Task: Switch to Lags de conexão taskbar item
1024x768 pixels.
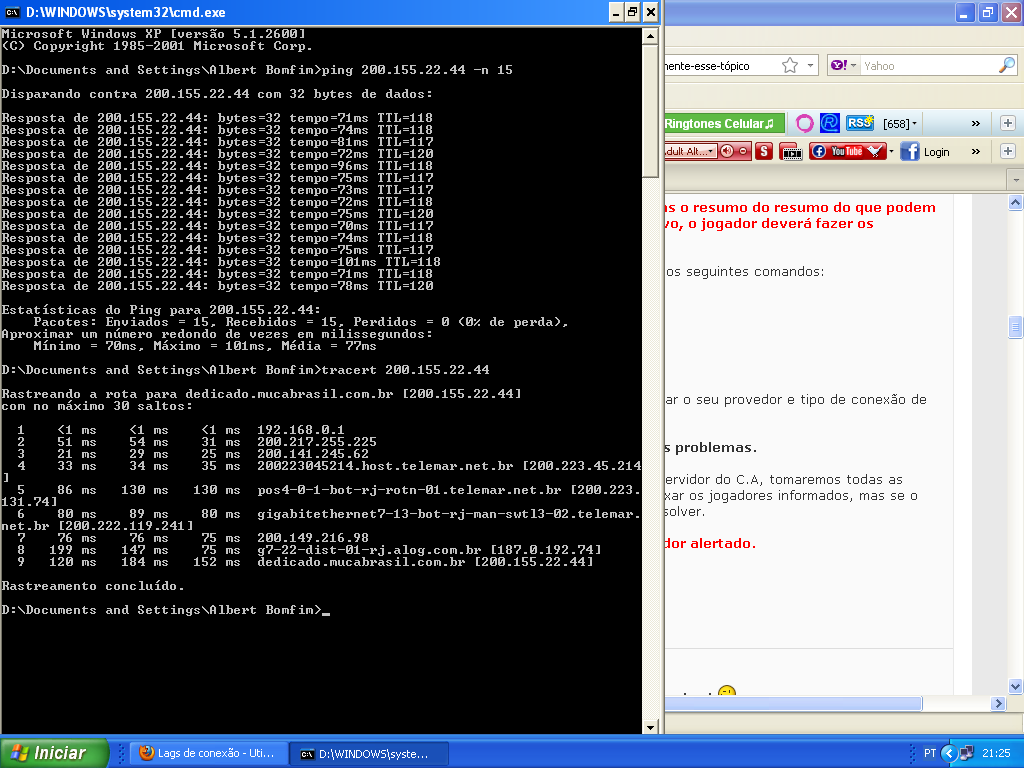Action: pos(208,753)
